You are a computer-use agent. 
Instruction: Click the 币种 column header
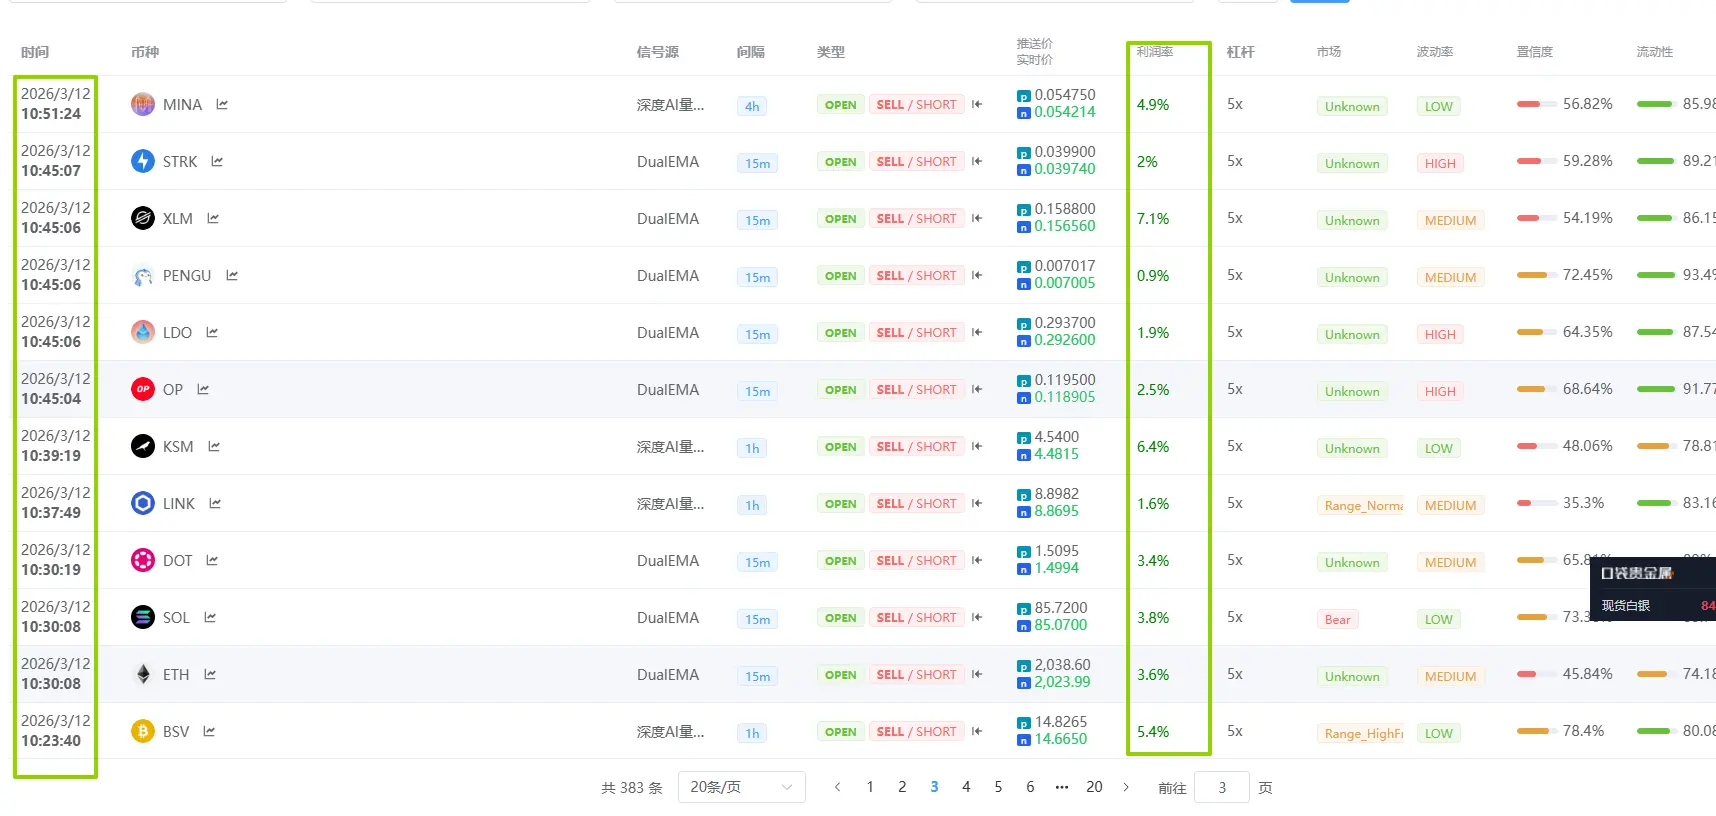click(145, 52)
